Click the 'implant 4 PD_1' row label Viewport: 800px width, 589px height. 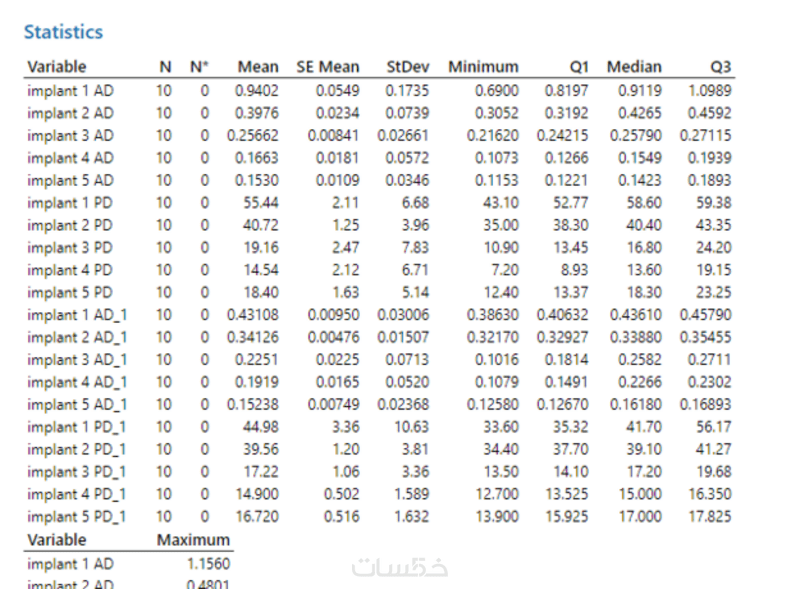(77, 495)
